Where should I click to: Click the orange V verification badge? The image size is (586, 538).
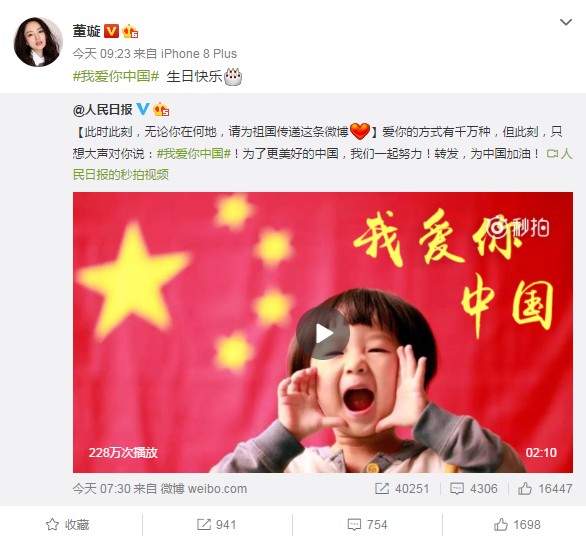[111, 31]
